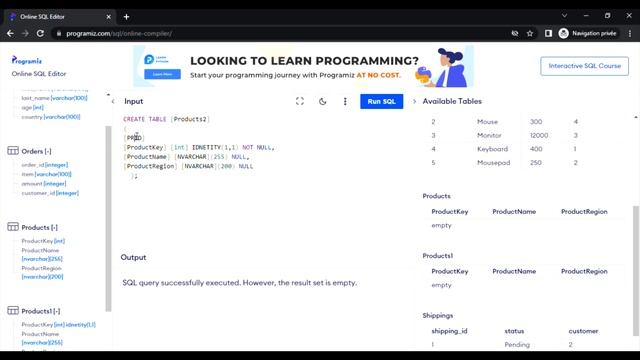This screenshot has width=640, height=360.
Task: Collapse the Products [-] table in sidebar
Action: [x=40, y=227]
